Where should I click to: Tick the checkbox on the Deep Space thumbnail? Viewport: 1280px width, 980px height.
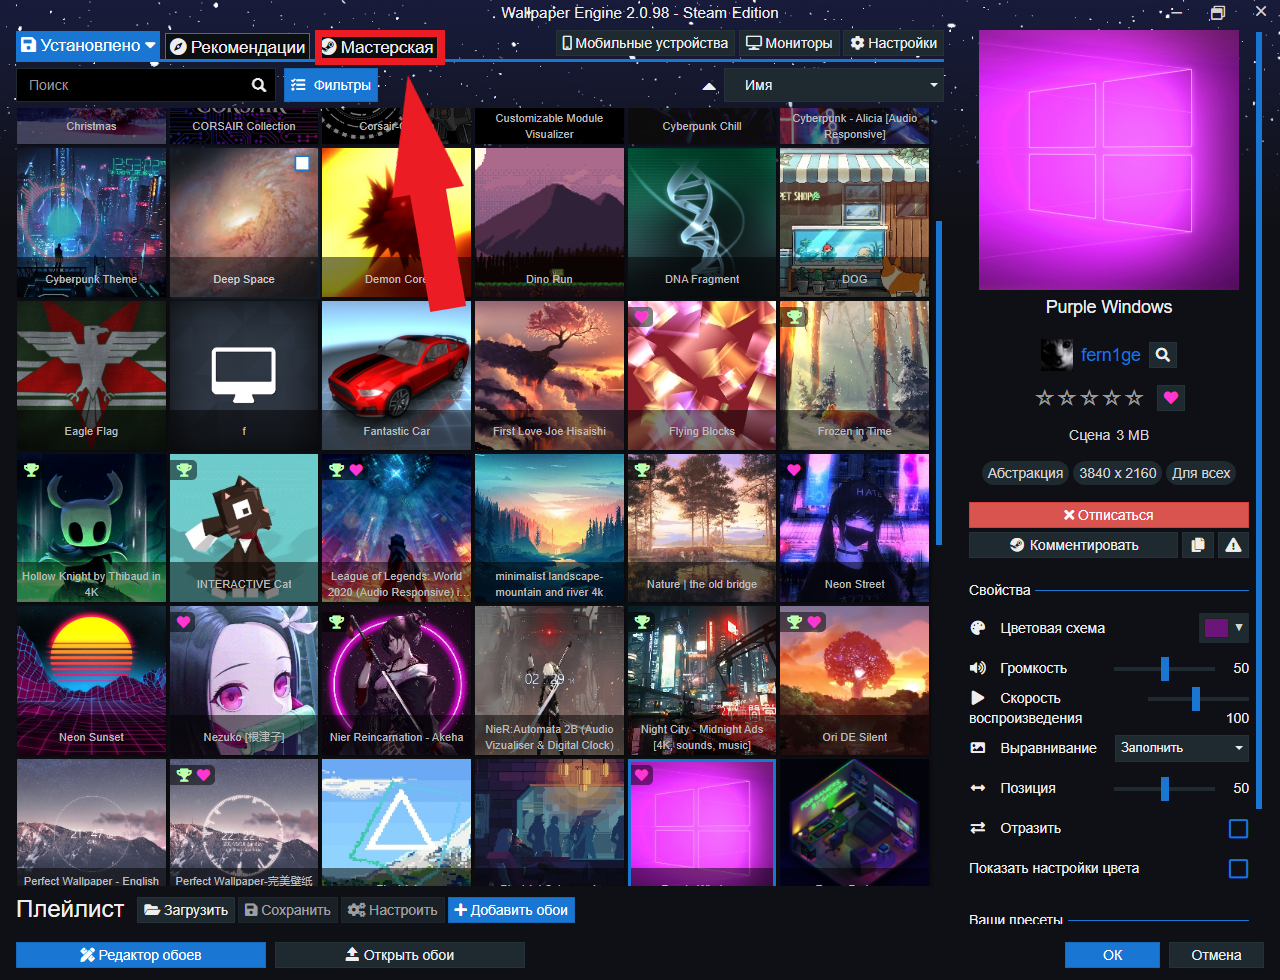pyautogui.click(x=302, y=163)
